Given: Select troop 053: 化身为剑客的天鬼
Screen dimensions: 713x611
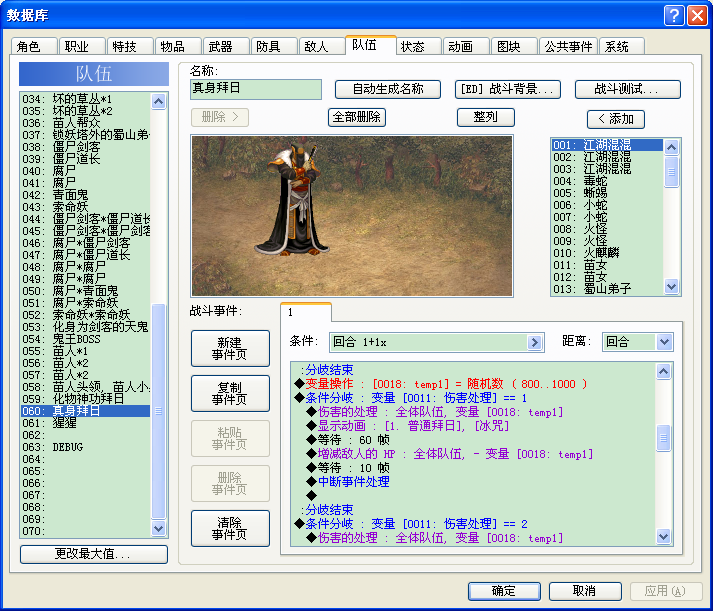Looking at the screenshot, I should tap(85, 327).
